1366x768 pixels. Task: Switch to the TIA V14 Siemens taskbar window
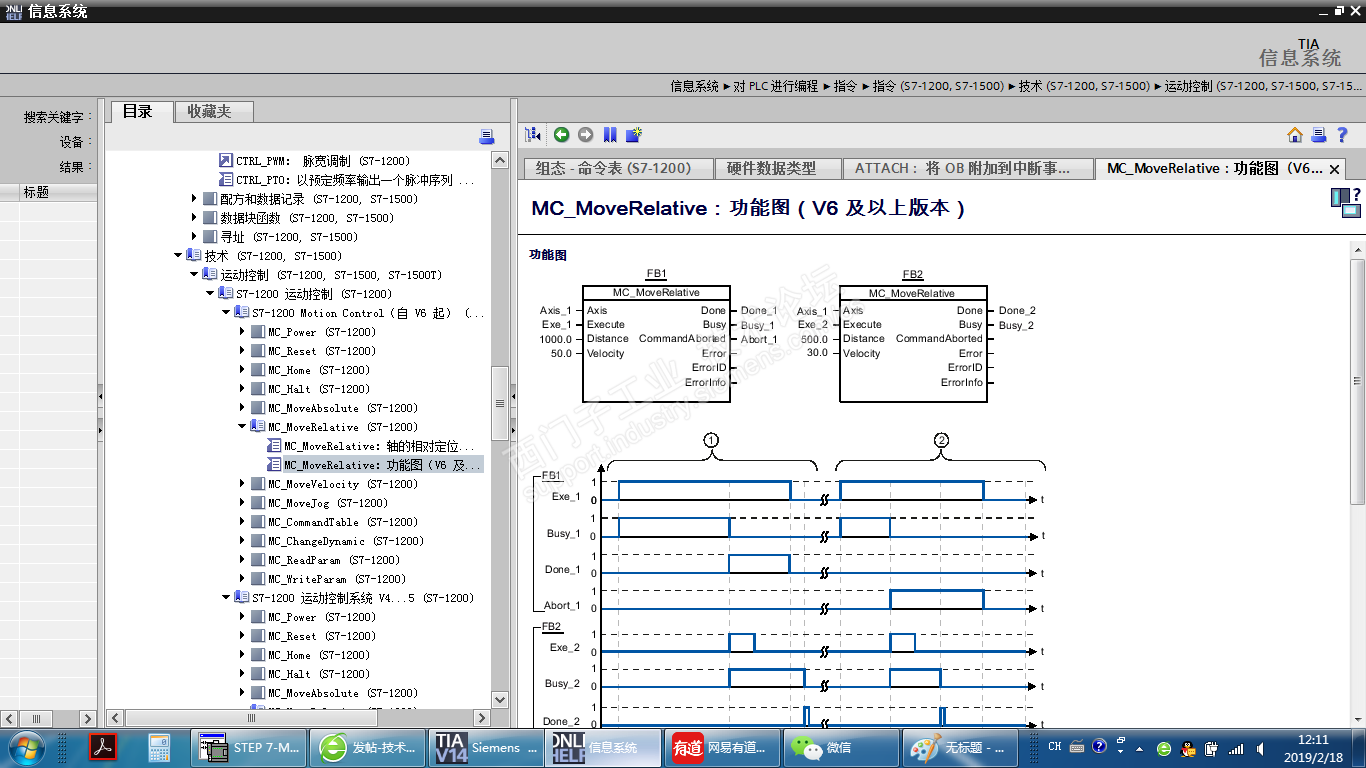click(486, 747)
